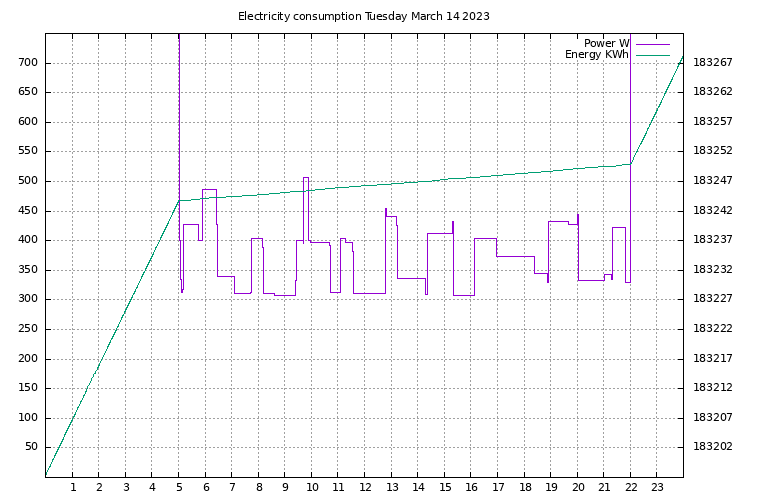Click hour label 9 on the x-axis

286,487
